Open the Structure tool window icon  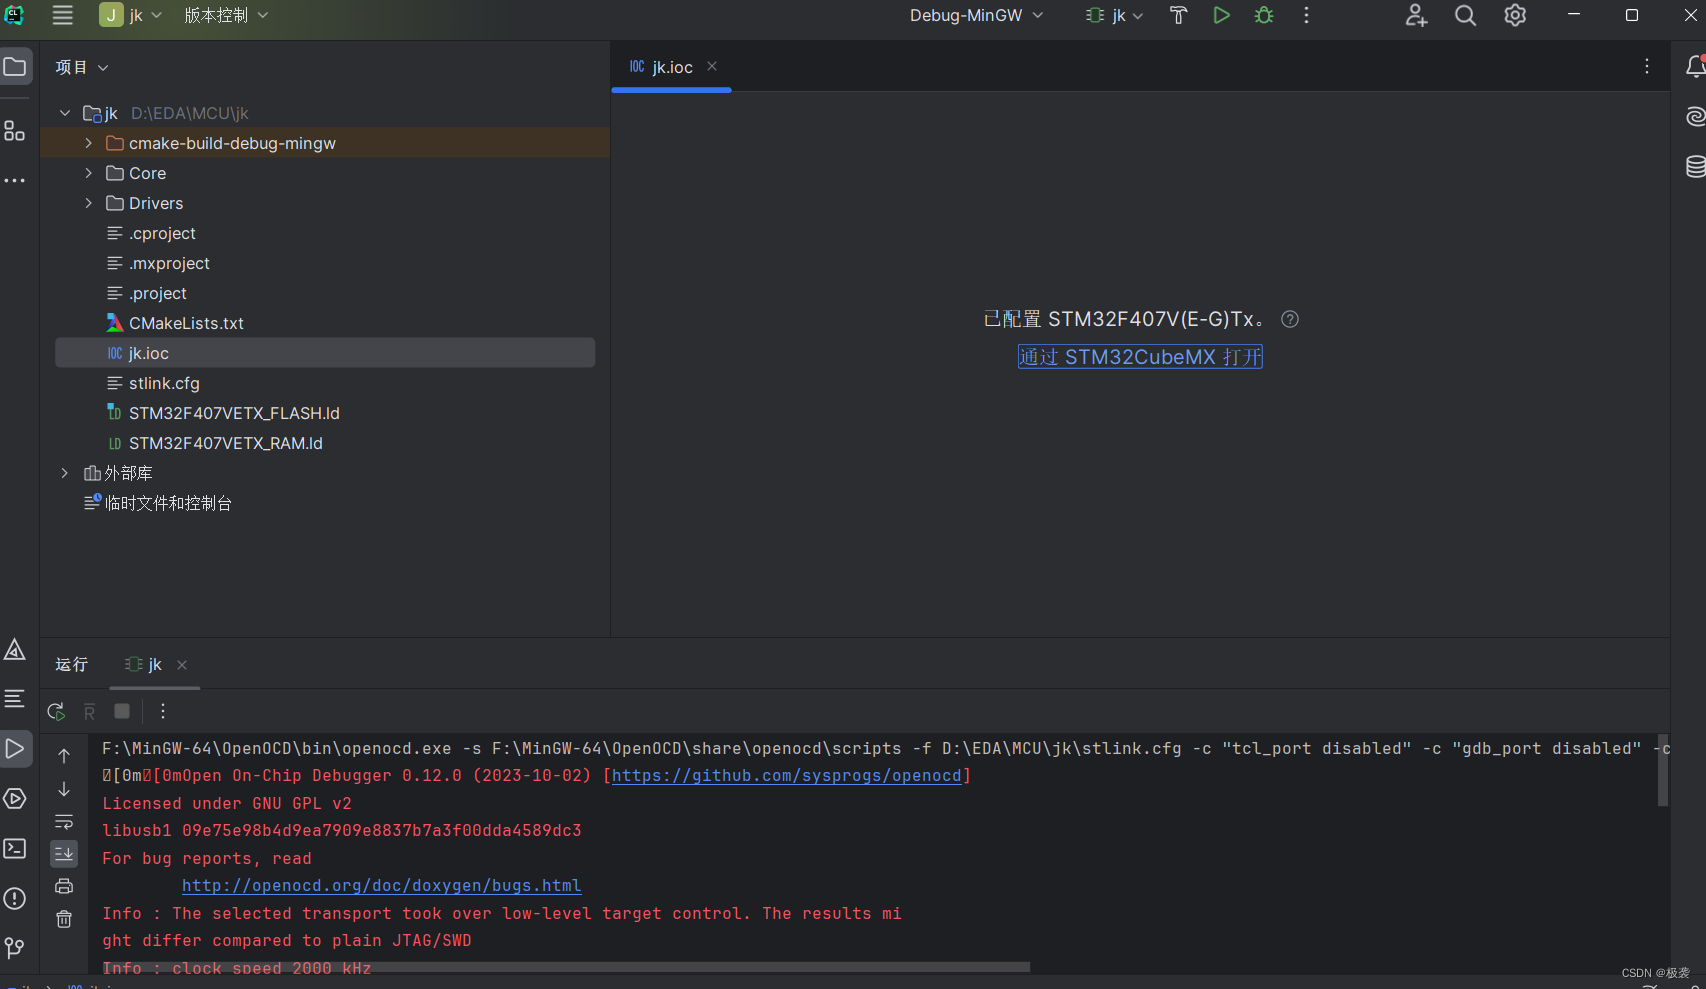click(x=14, y=131)
